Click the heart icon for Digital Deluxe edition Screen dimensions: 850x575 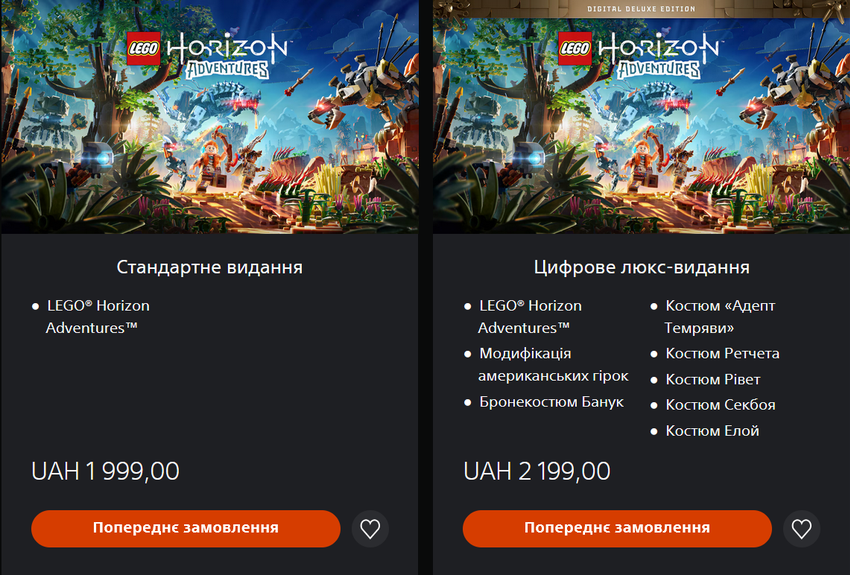[802, 528]
